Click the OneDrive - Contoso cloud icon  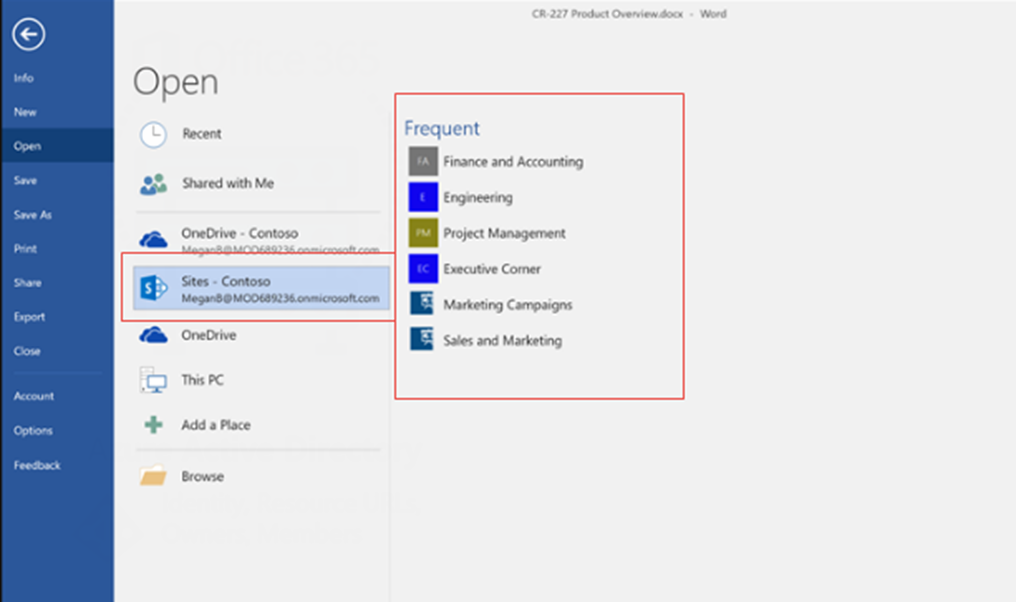click(154, 239)
